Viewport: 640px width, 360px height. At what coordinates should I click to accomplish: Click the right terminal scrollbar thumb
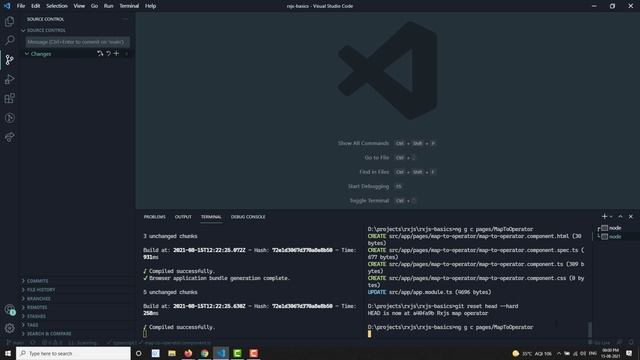click(x=589, y=329)
